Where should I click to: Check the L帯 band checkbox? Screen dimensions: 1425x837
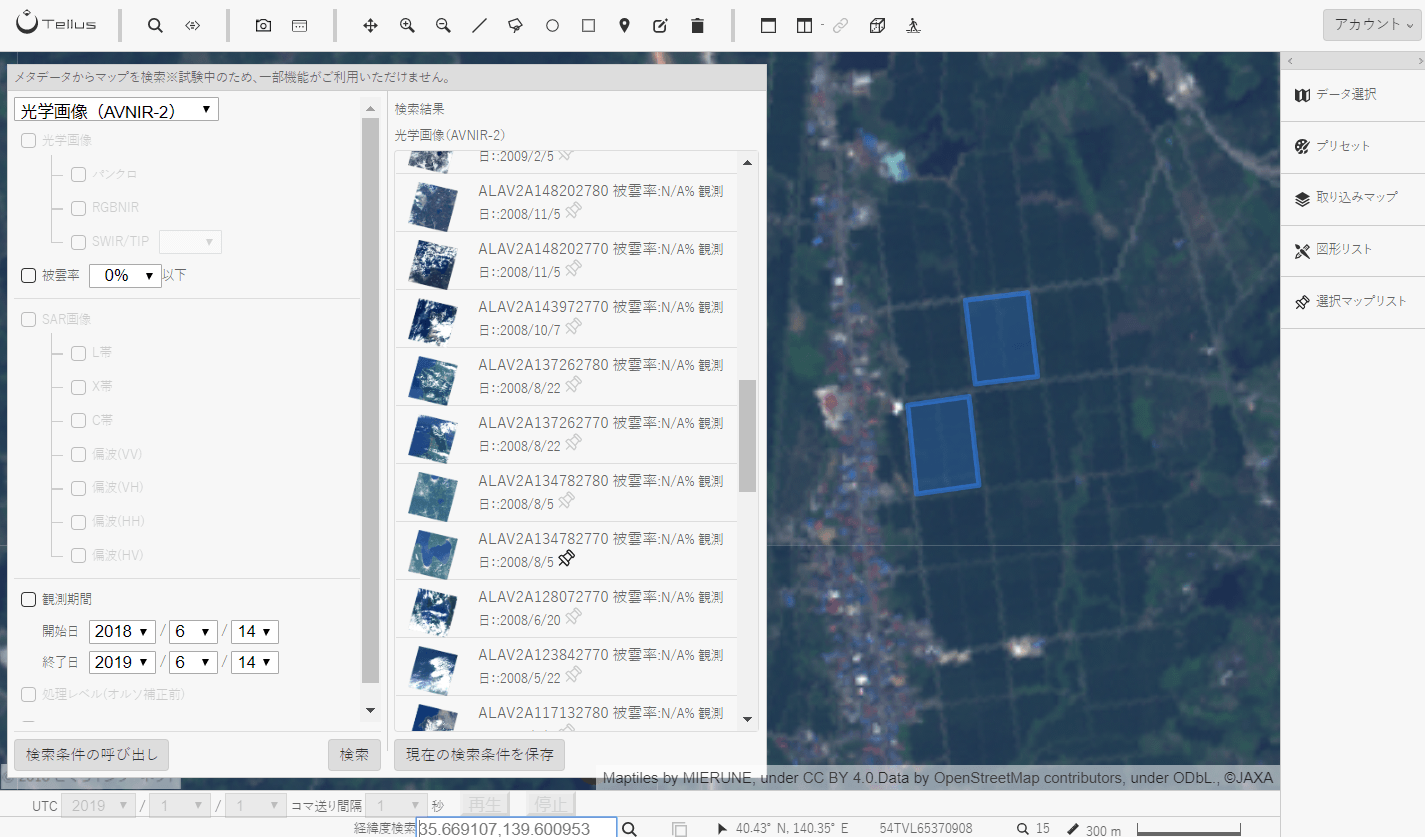click(x=78, y=353)
